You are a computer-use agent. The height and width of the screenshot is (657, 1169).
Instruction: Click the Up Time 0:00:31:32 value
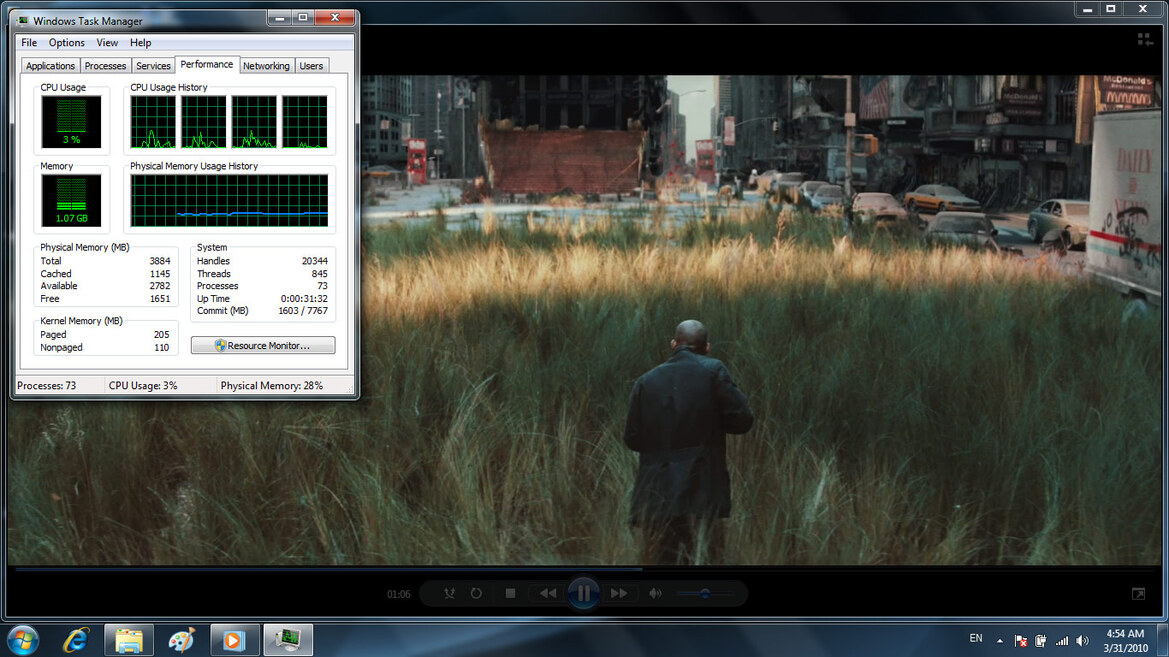coord(304,298)
